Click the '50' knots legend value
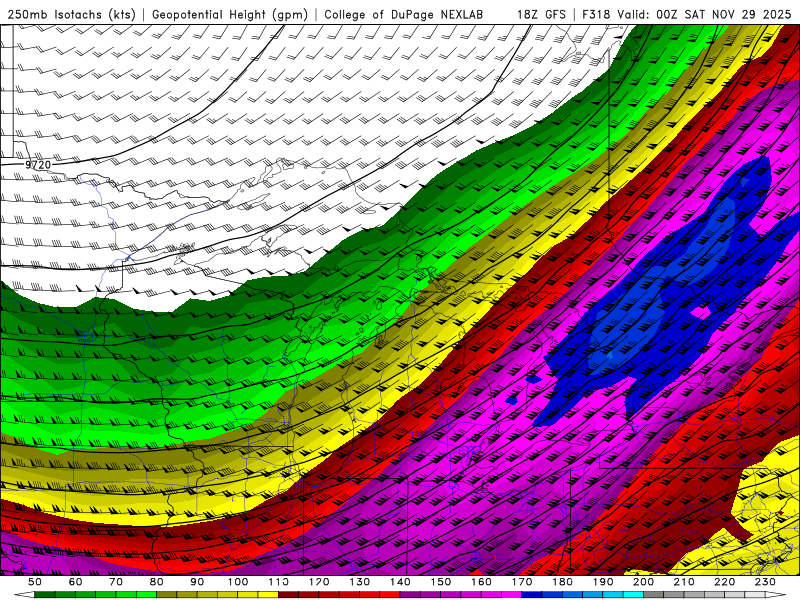 click(x=35, y=582)
